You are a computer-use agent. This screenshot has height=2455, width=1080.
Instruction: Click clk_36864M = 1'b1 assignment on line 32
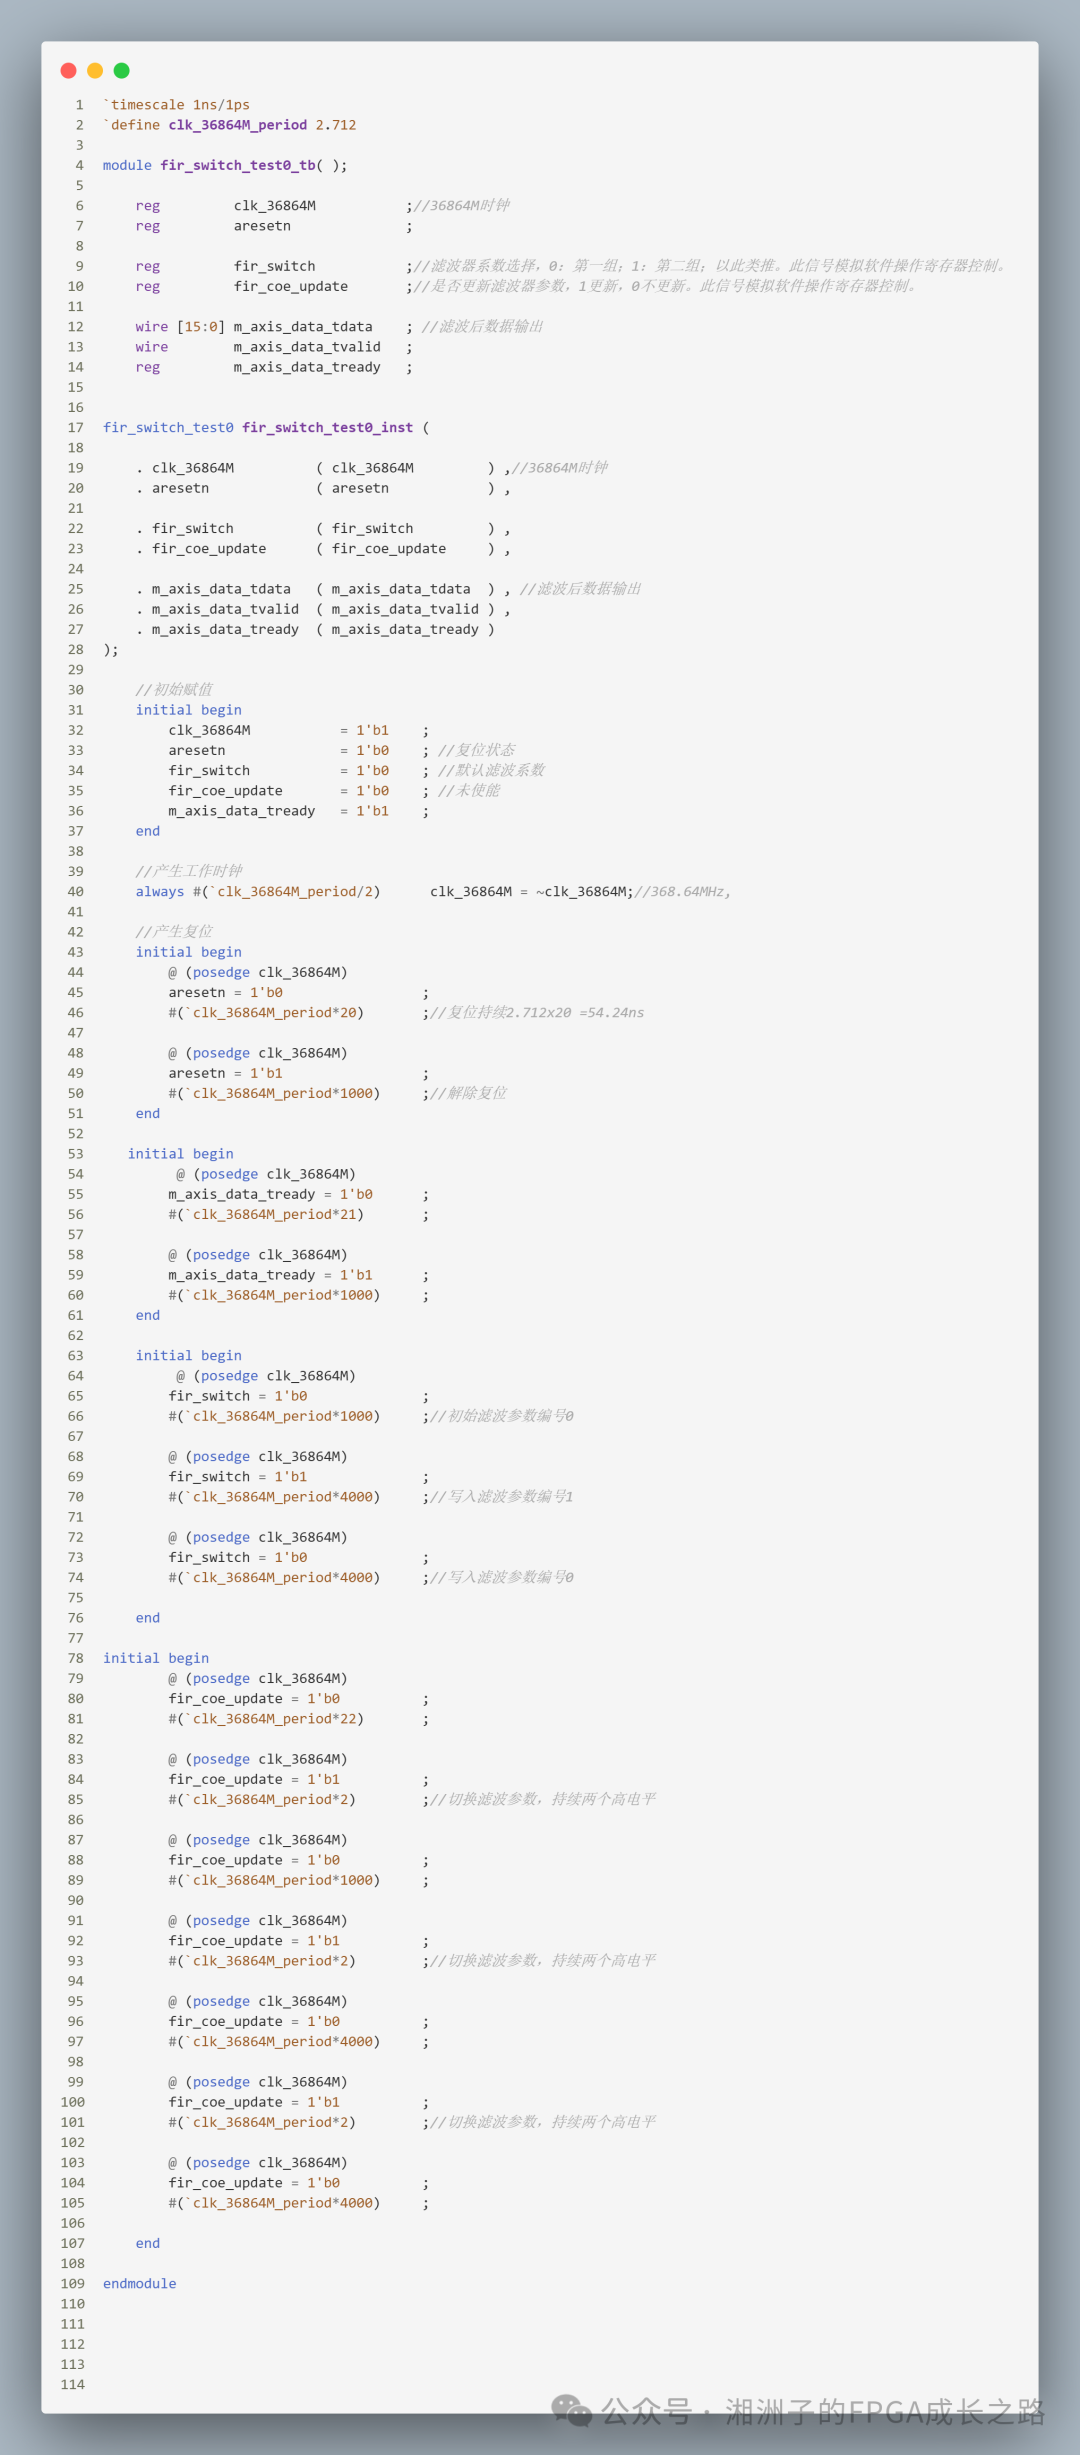coord(279,730)
